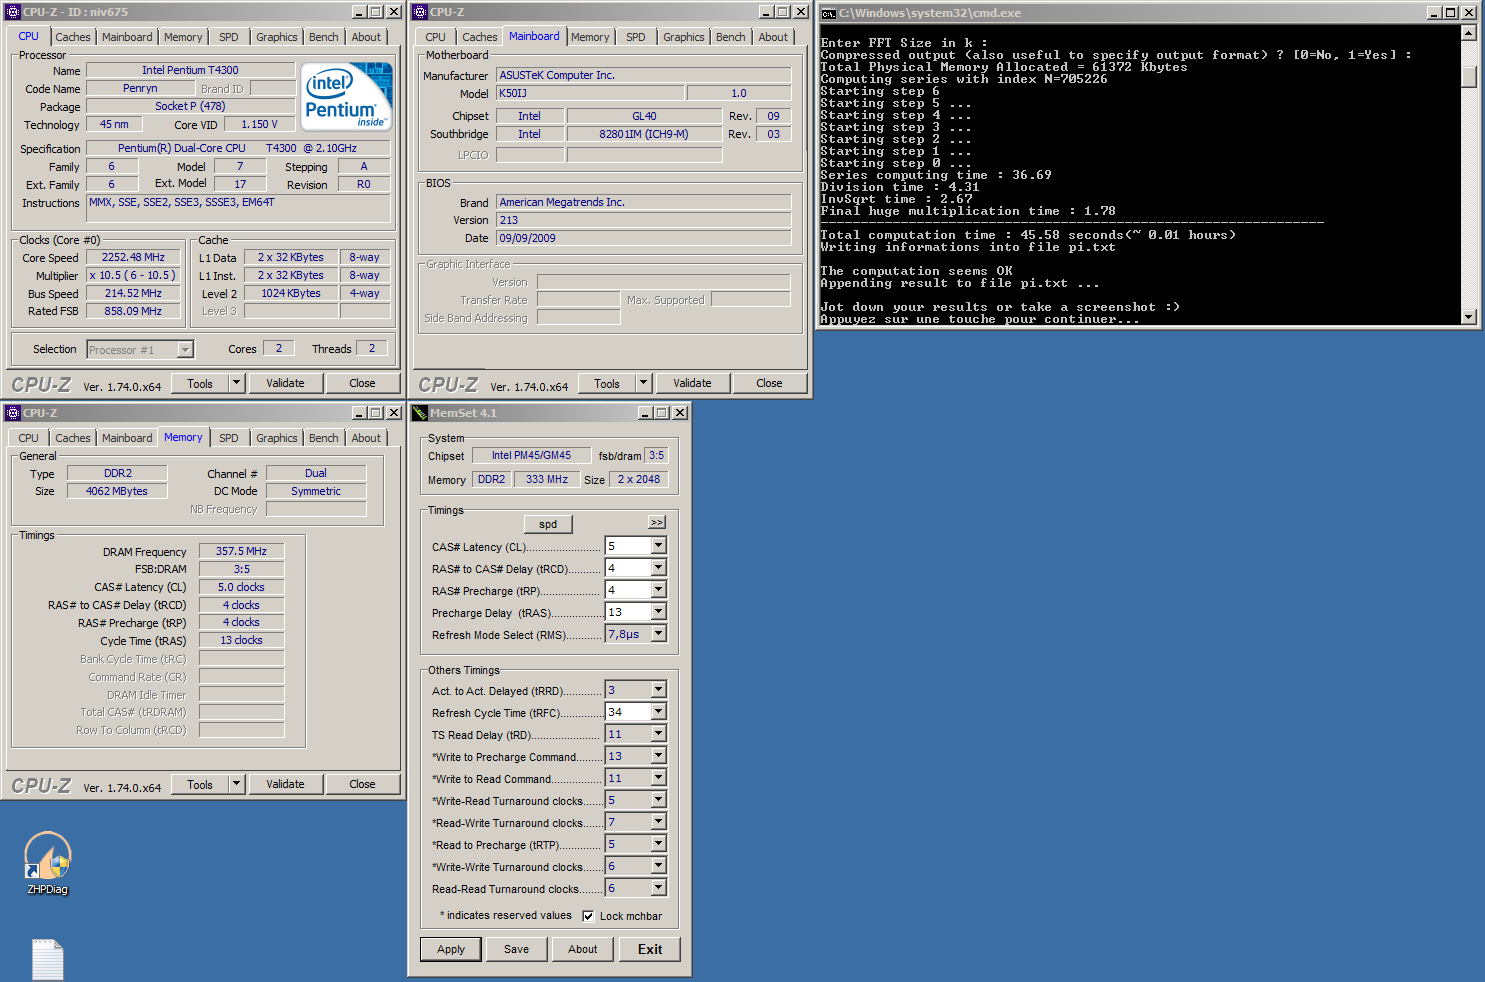Open the Precharge Delay (tRAS) dropdown
Viewport: 1485px width, 982px height.
(658, 612)
